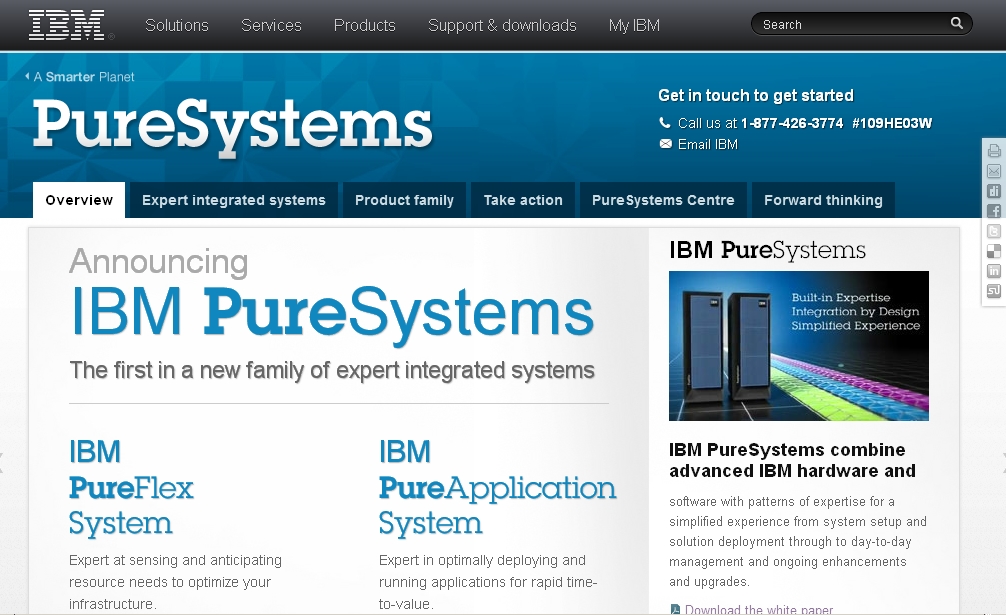Click the 'IBM PureSystems' title above the thumbnail
Image resolution: width=1006 pixels, height=615 pixels.
767,250
